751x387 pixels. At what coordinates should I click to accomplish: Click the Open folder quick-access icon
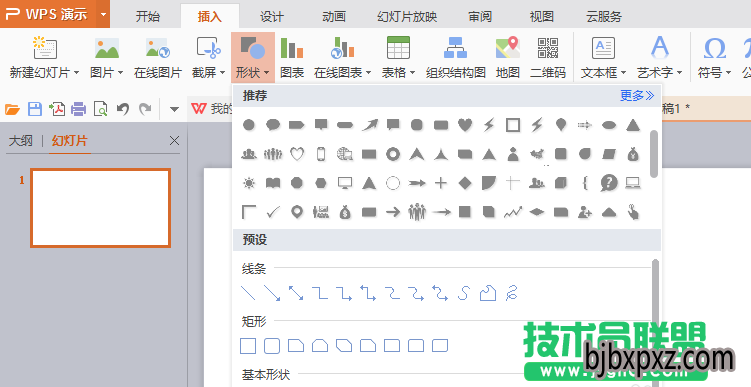12,109
